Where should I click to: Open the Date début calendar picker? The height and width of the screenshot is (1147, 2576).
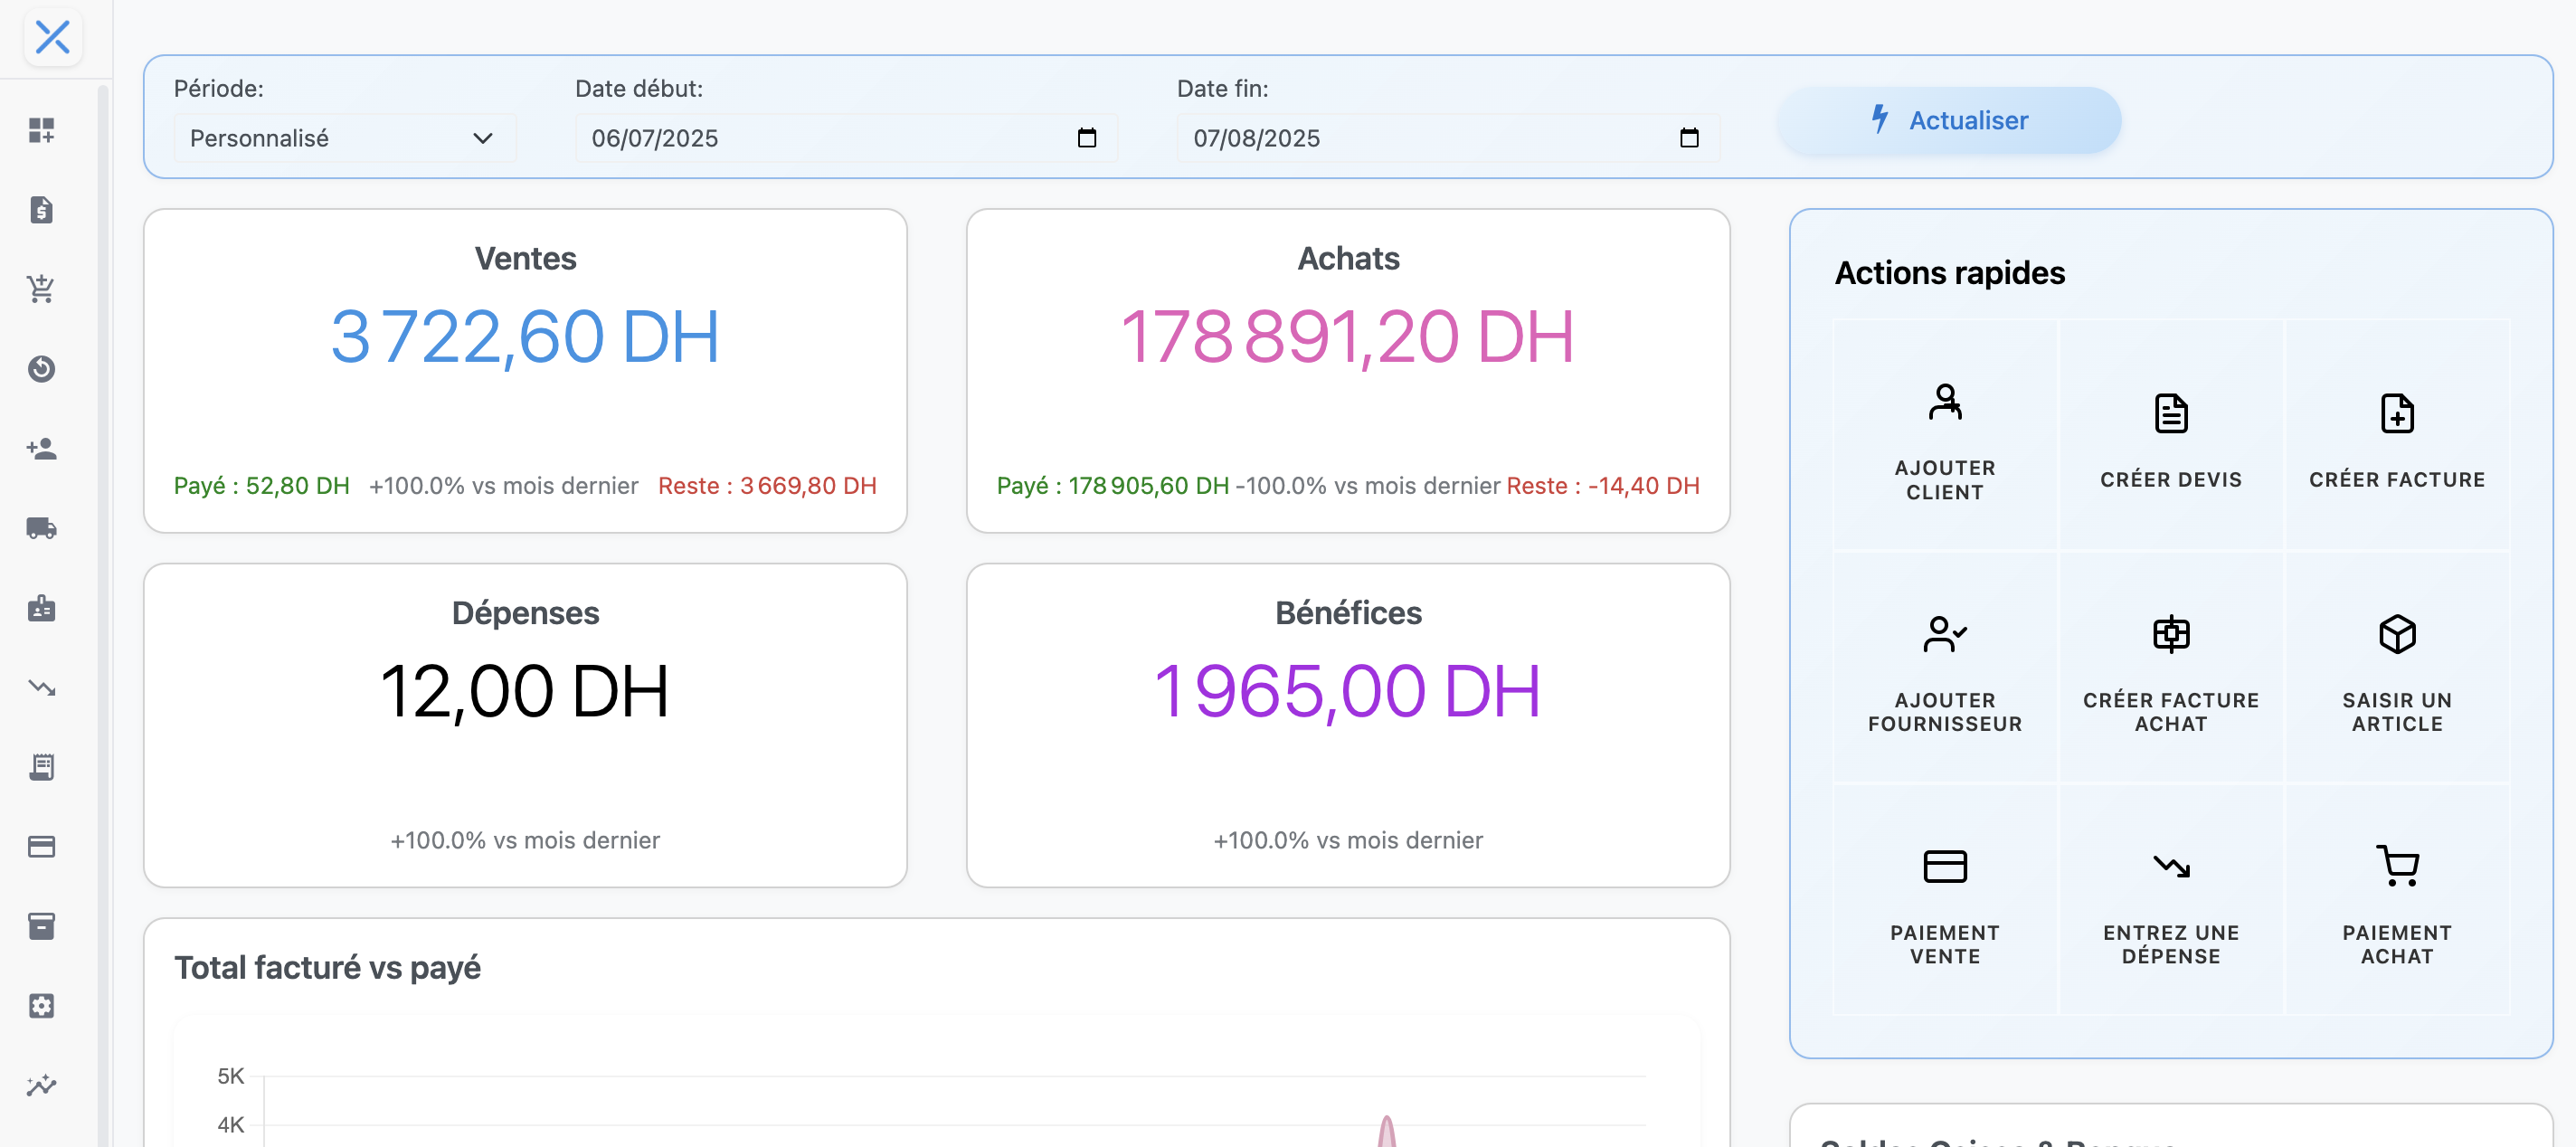[x=1087, y=138]
